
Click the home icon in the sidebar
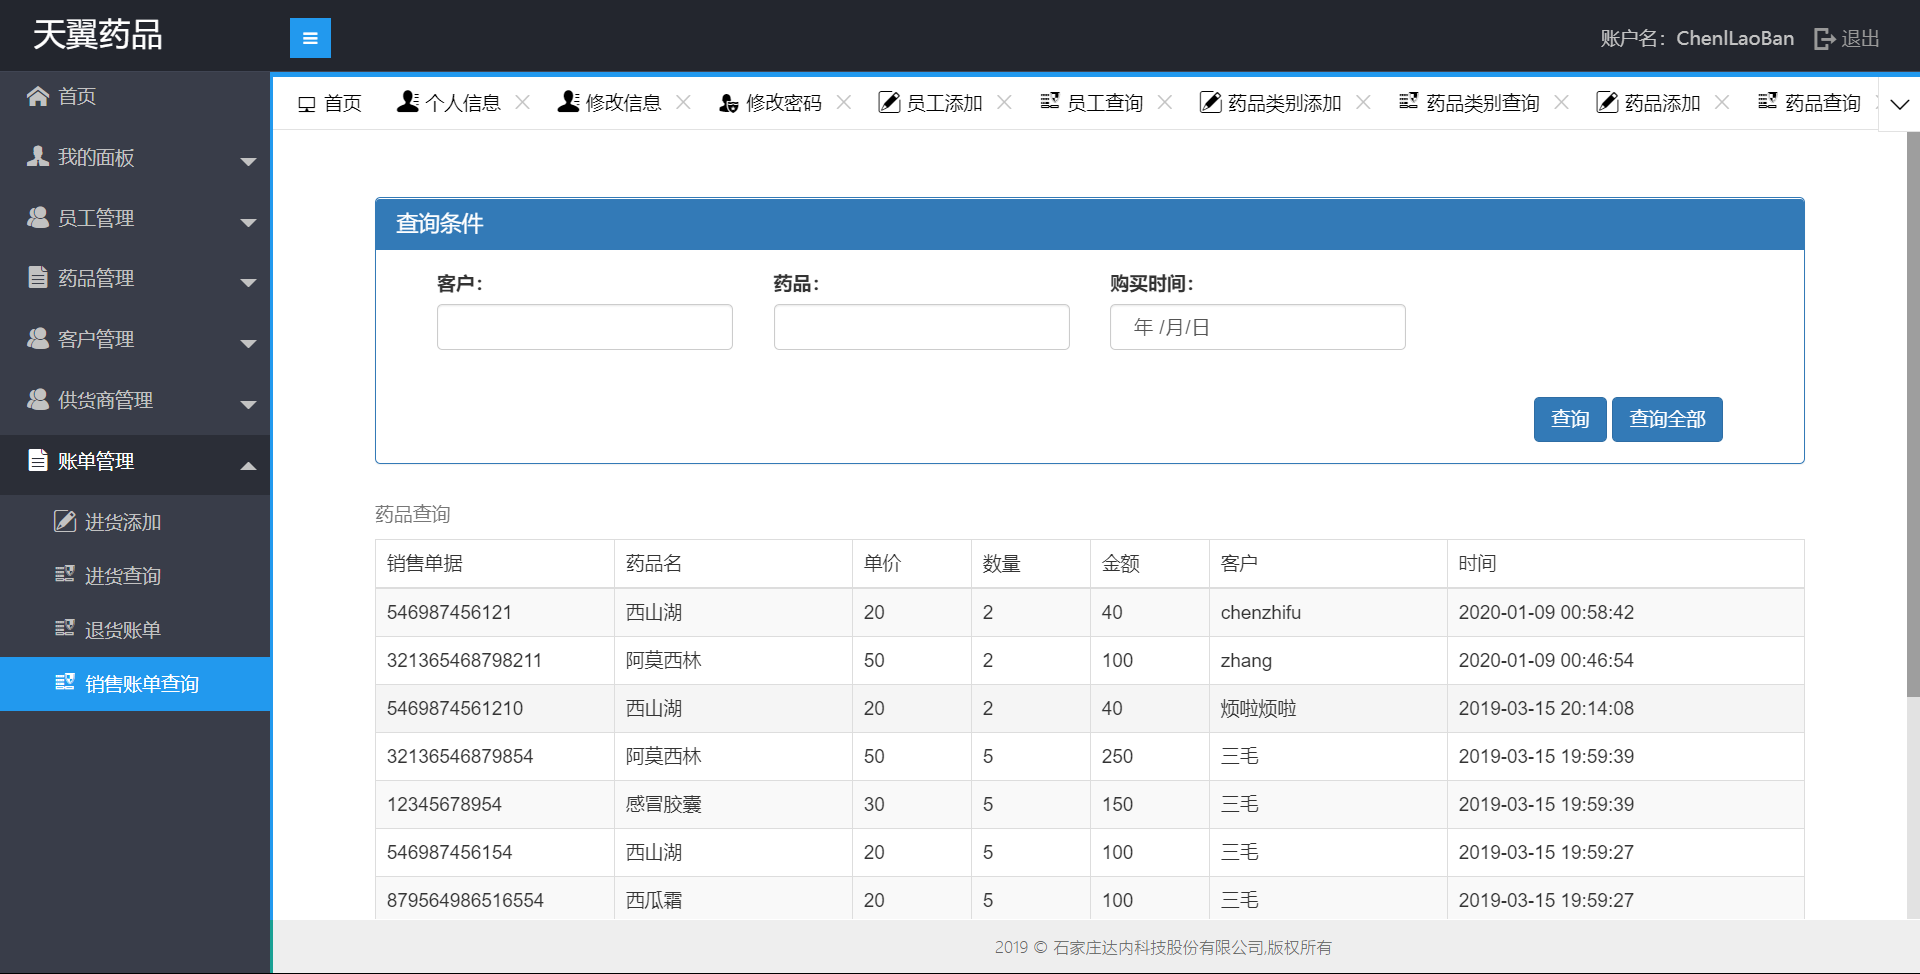[x=38, y=96]
